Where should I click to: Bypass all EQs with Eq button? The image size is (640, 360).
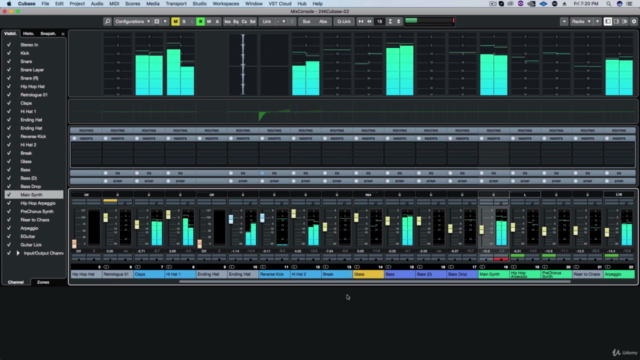pos(236,22)
